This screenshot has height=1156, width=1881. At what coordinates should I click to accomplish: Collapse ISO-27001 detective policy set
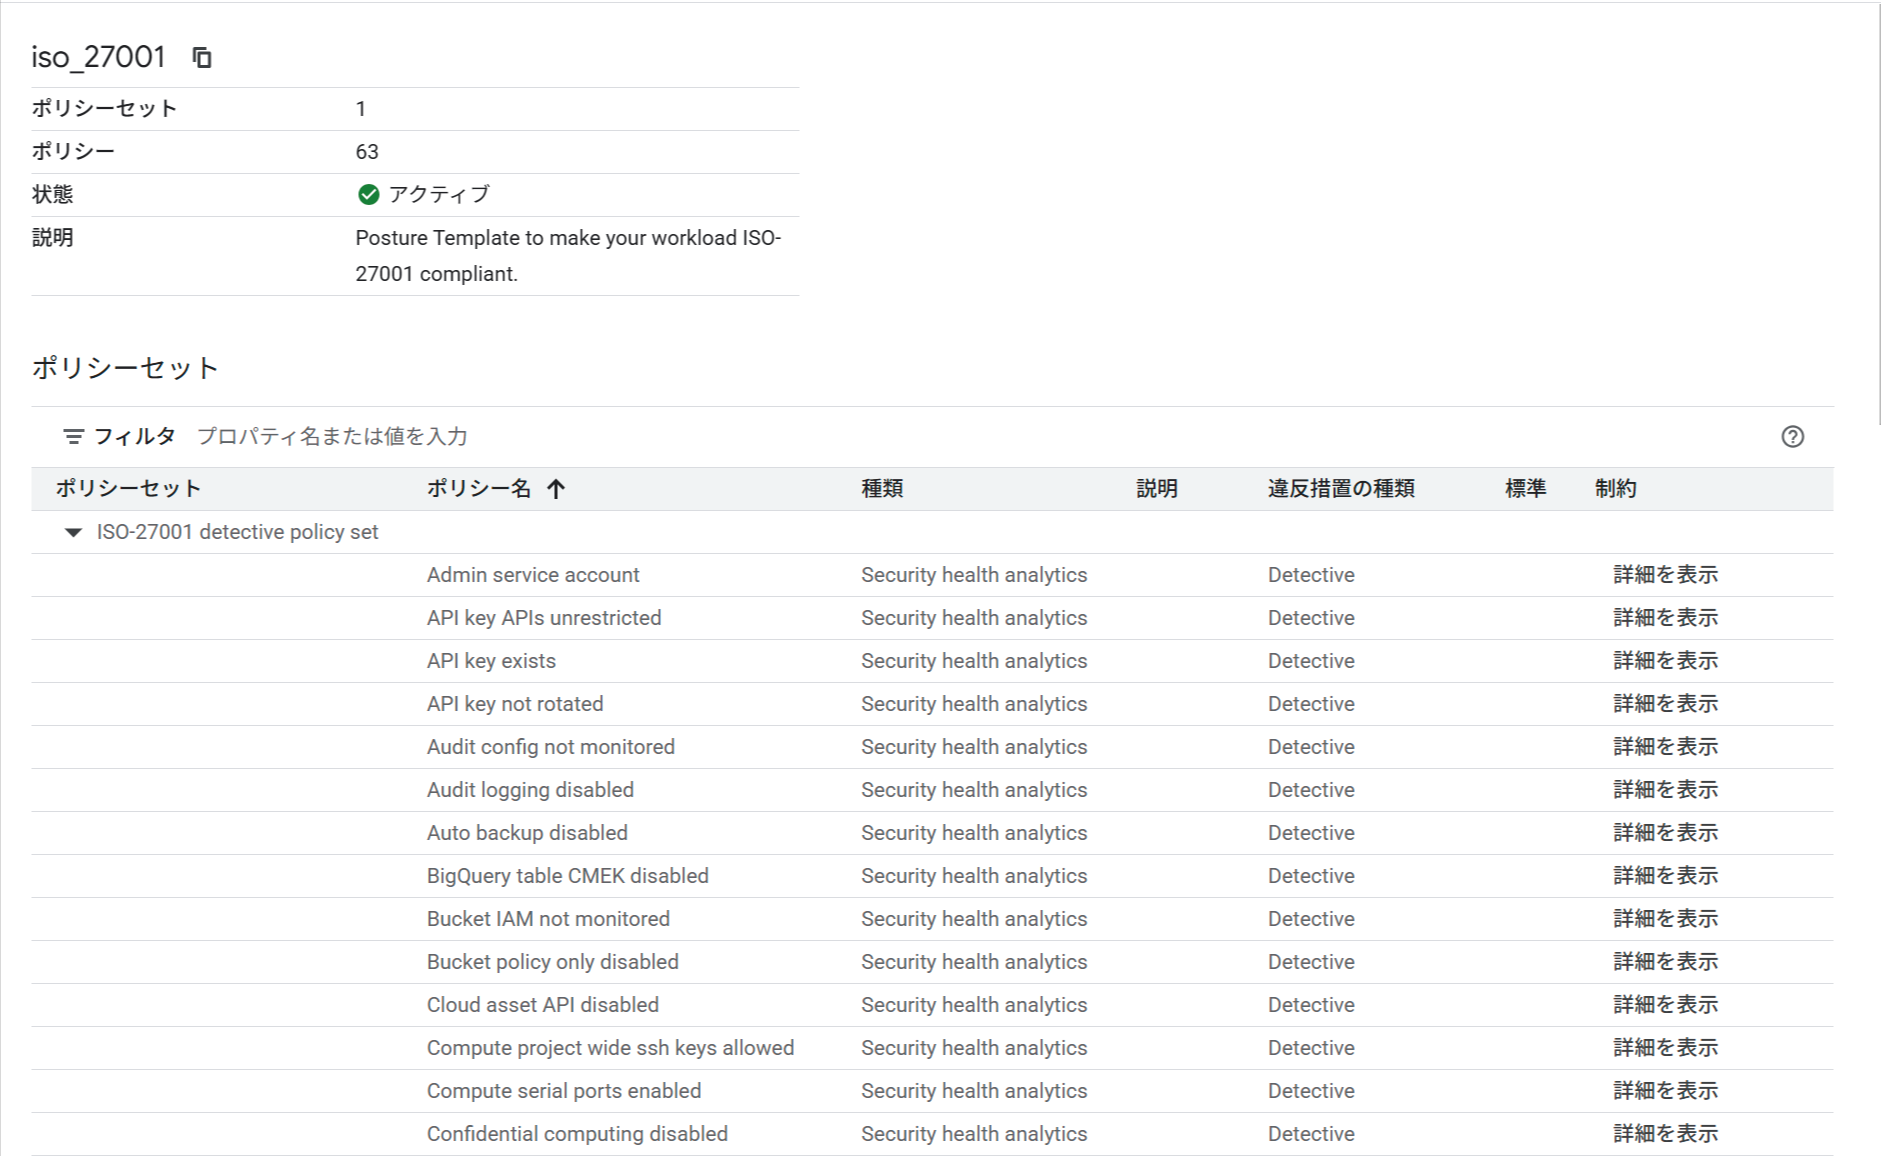(73, 533)
